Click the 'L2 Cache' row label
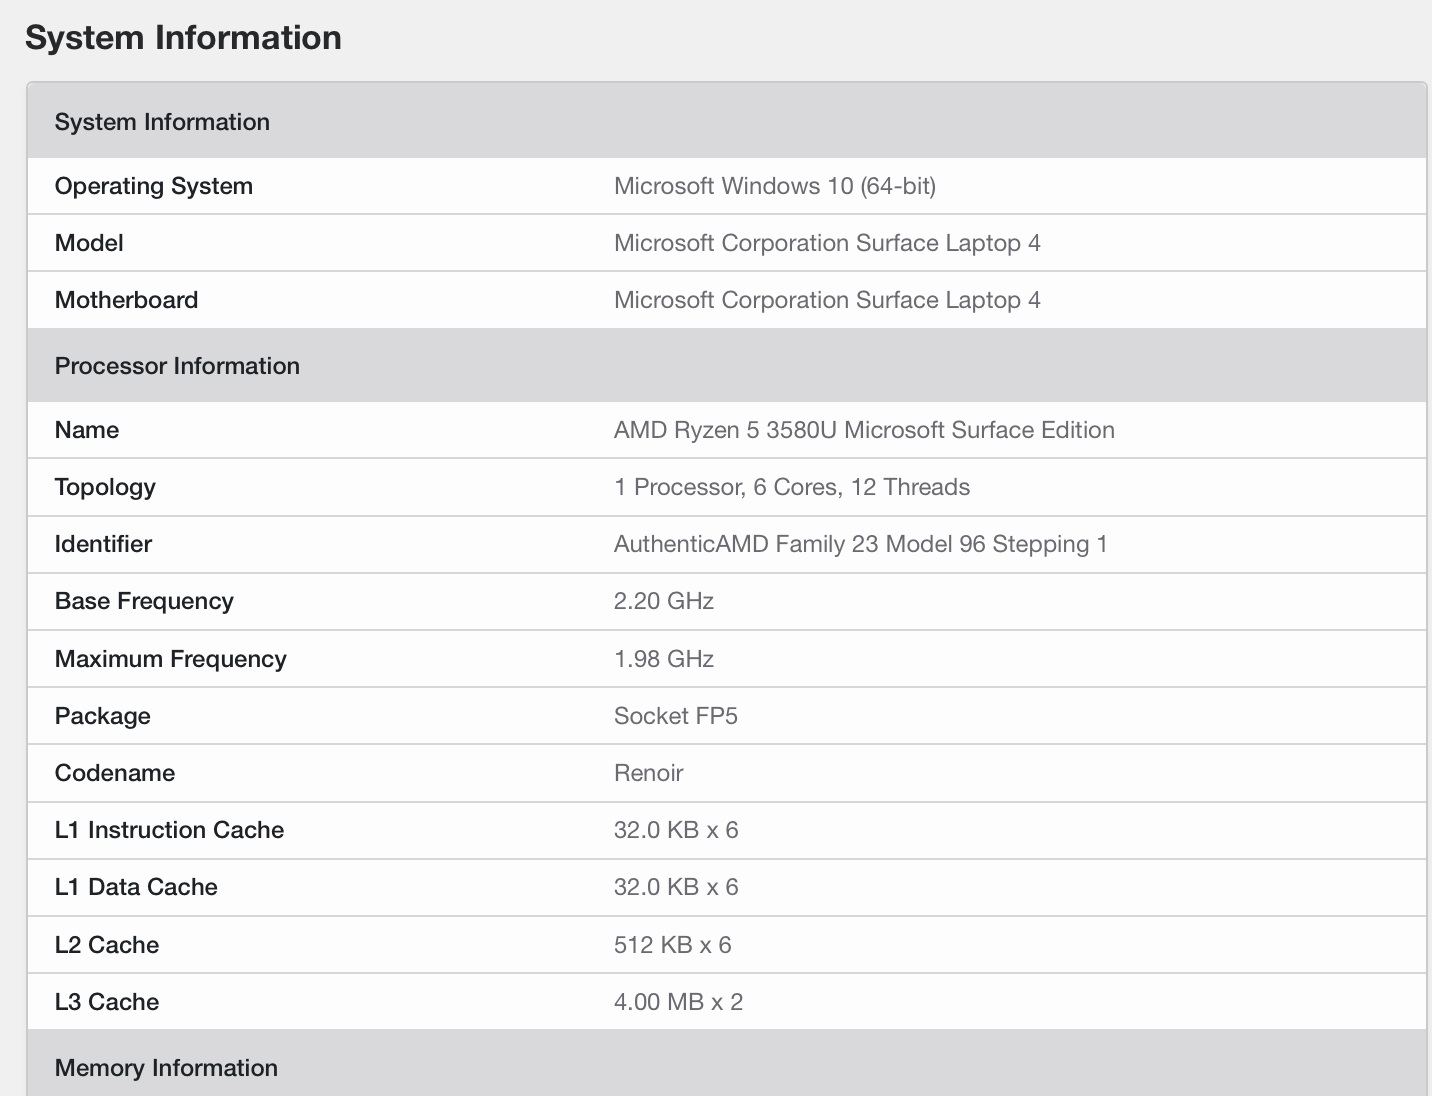 pos(107,945)
